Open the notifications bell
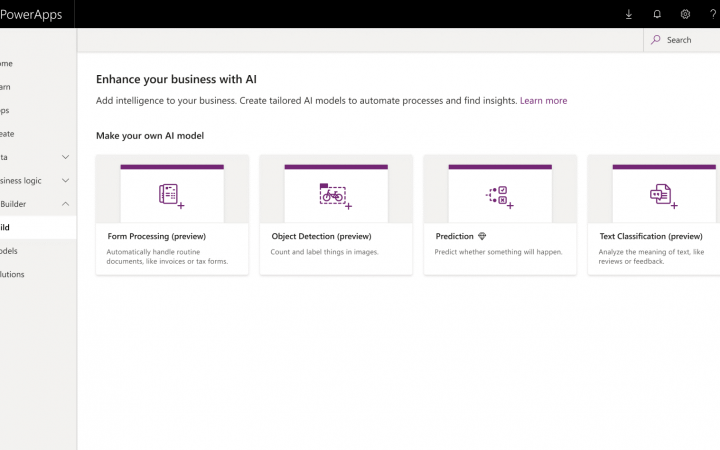The image size is (720, 450). tap(657, 14)
